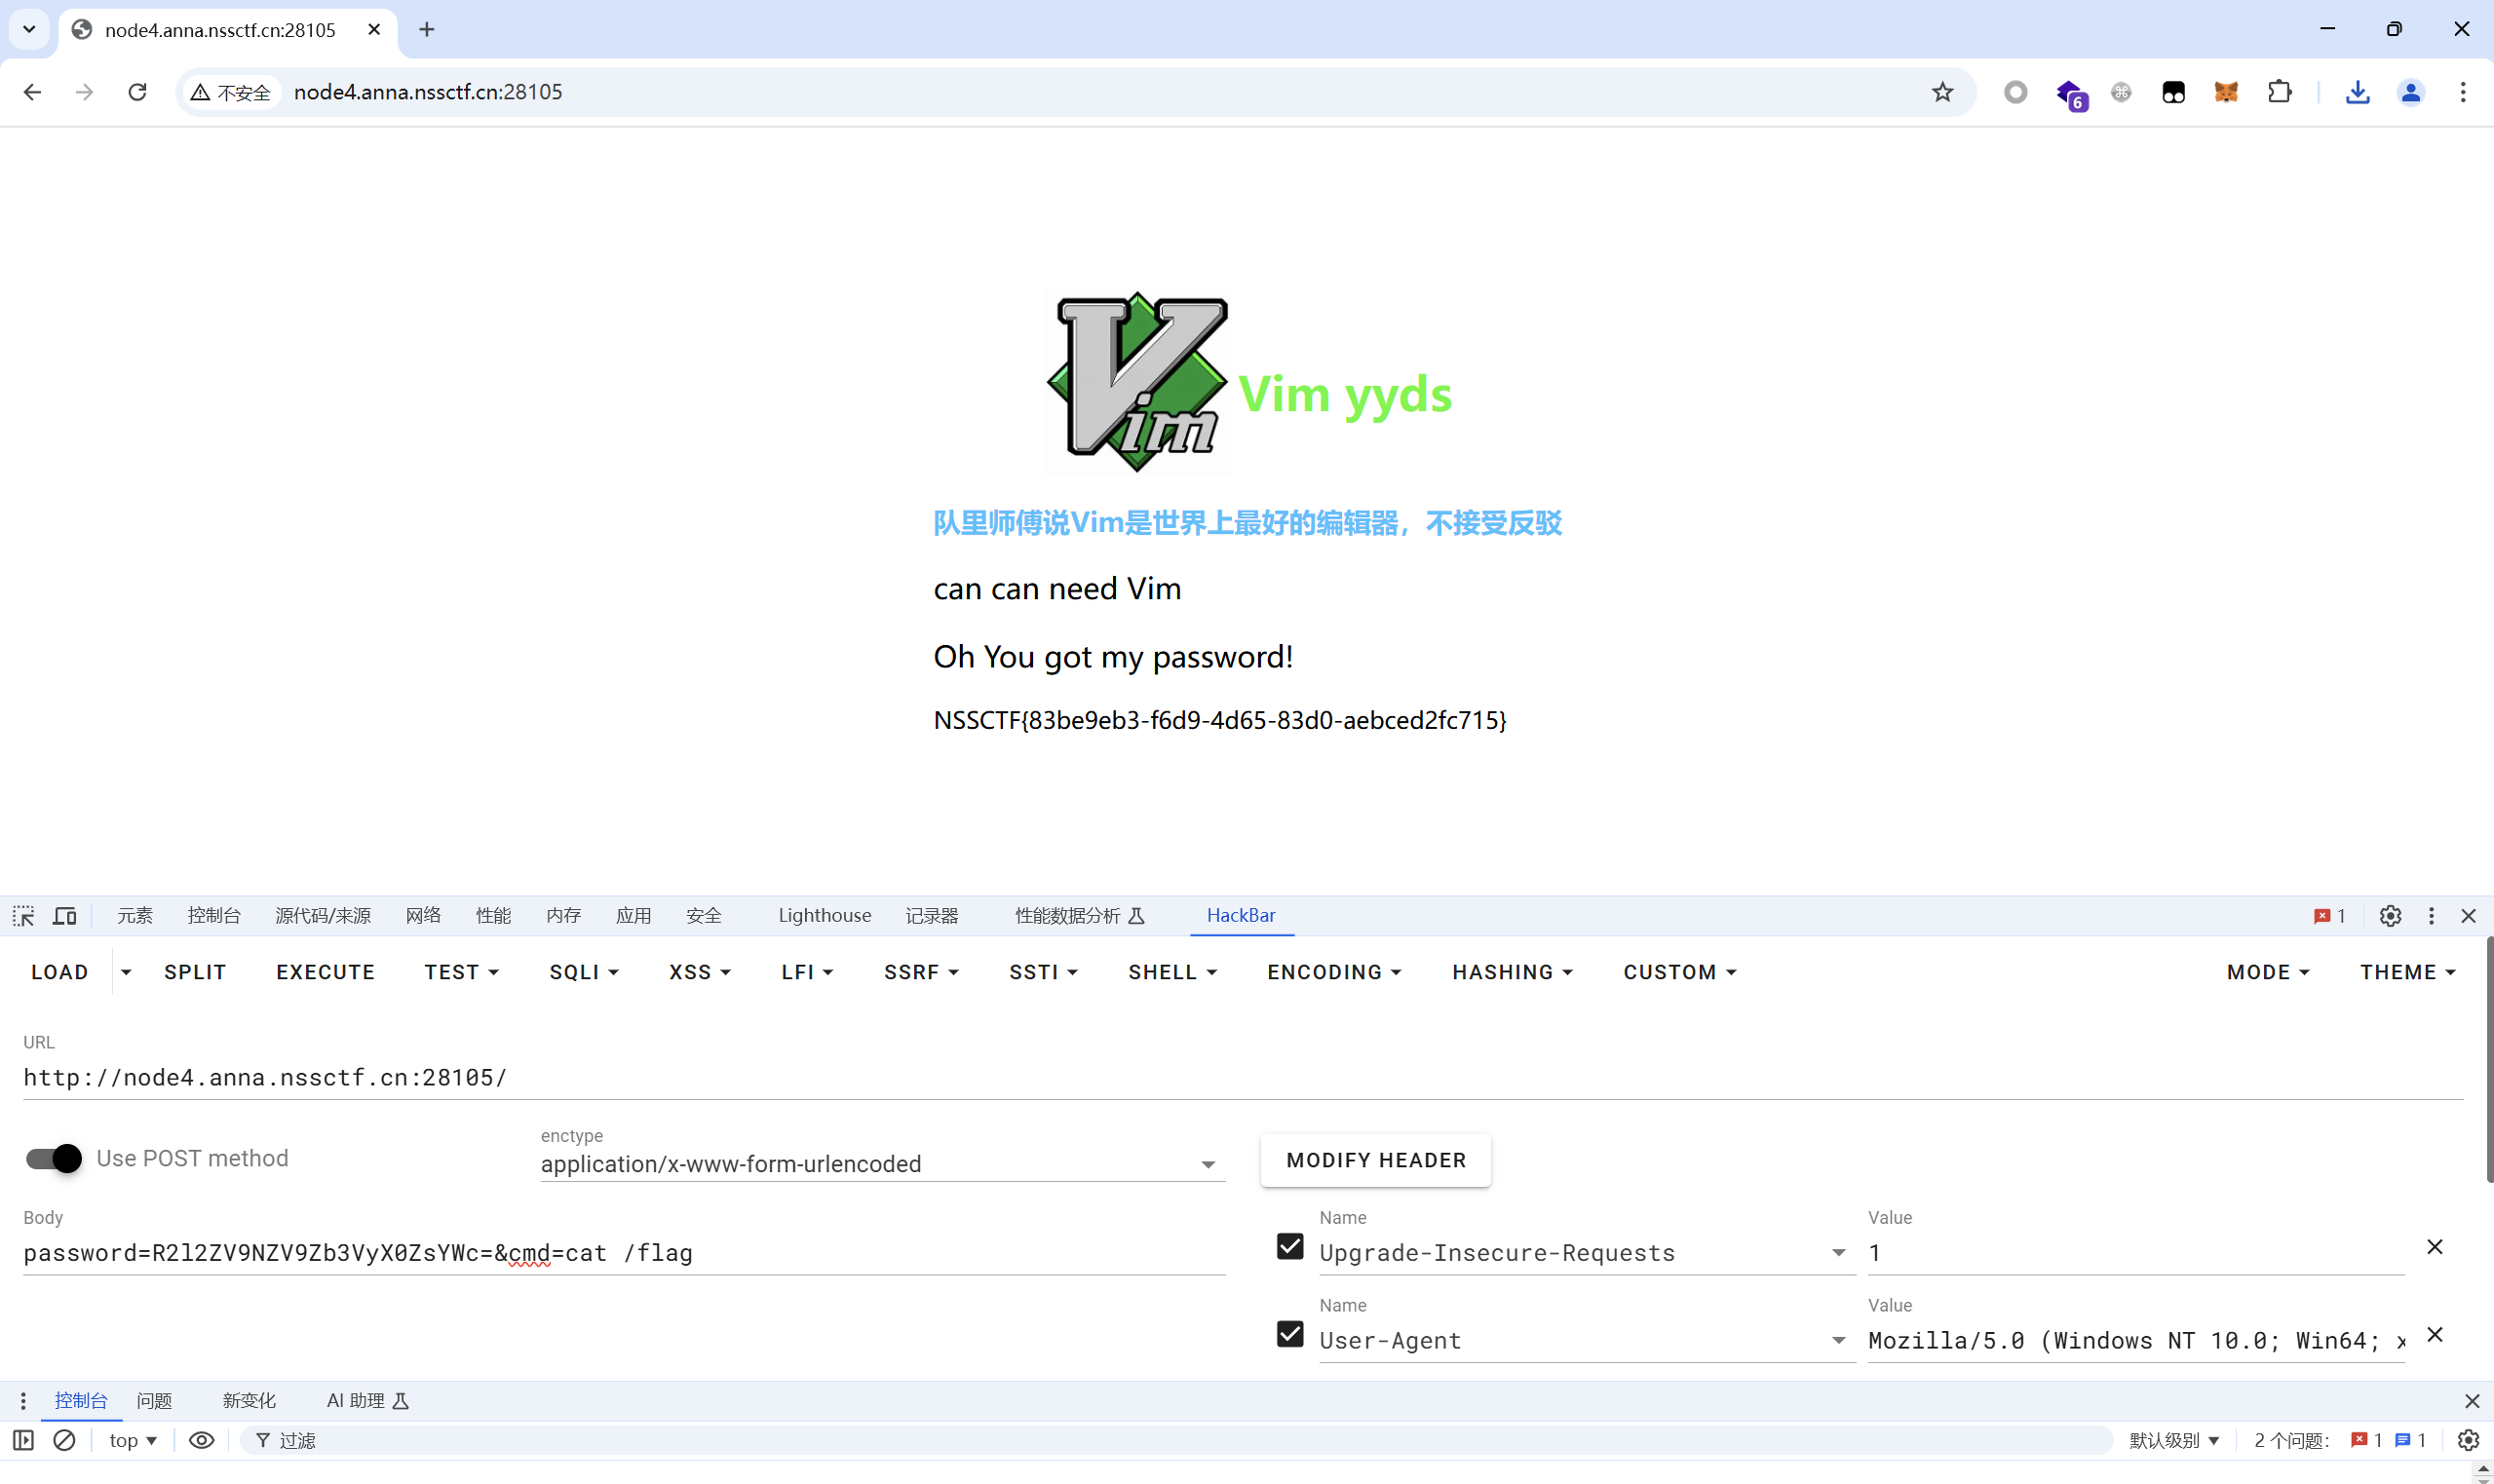The height and width of the screenshot is (1484, 2494).
Task: Uncheck the Upgrade-Insecure-Requests header checkbox
Action: 1290,1246
